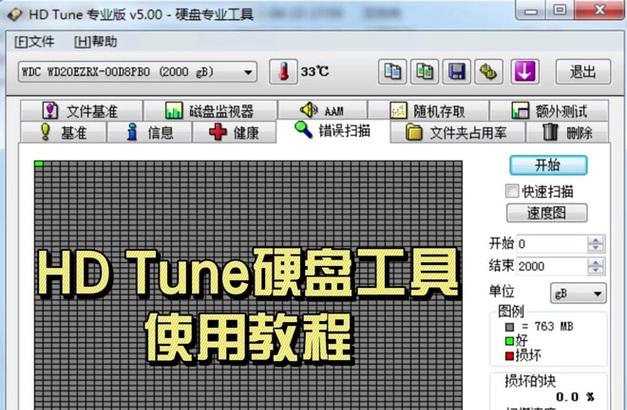Click the 退出 exit button

[583, 72]
